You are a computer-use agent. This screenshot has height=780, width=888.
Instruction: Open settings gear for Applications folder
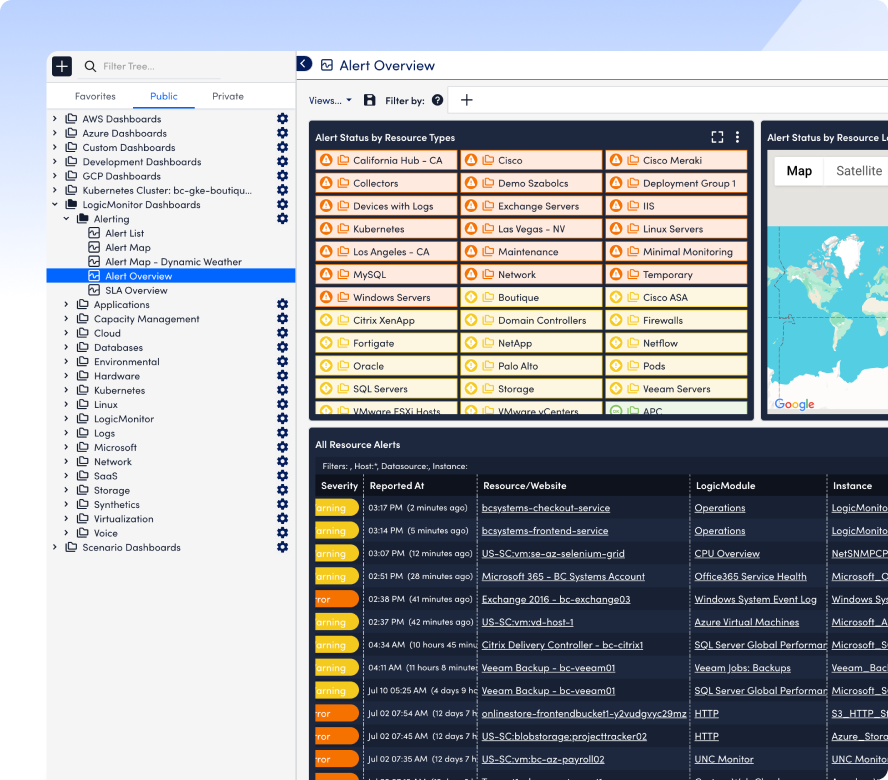(283, 304)
